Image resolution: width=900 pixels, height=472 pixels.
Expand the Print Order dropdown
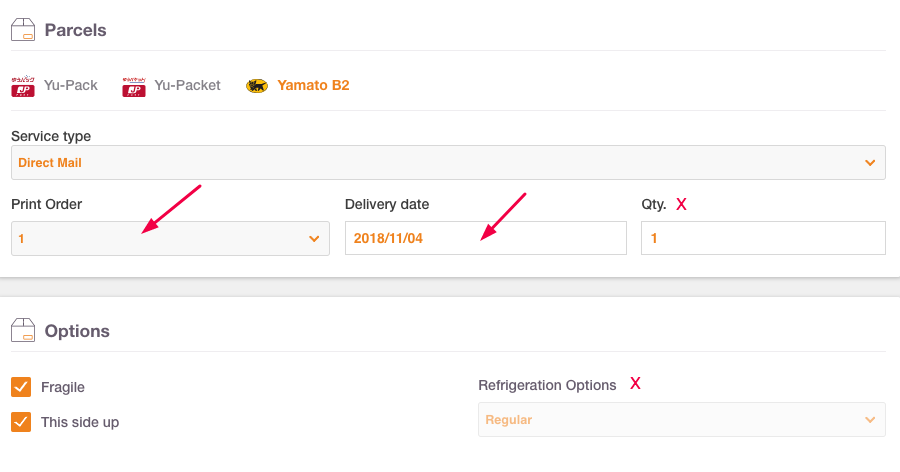170,238
